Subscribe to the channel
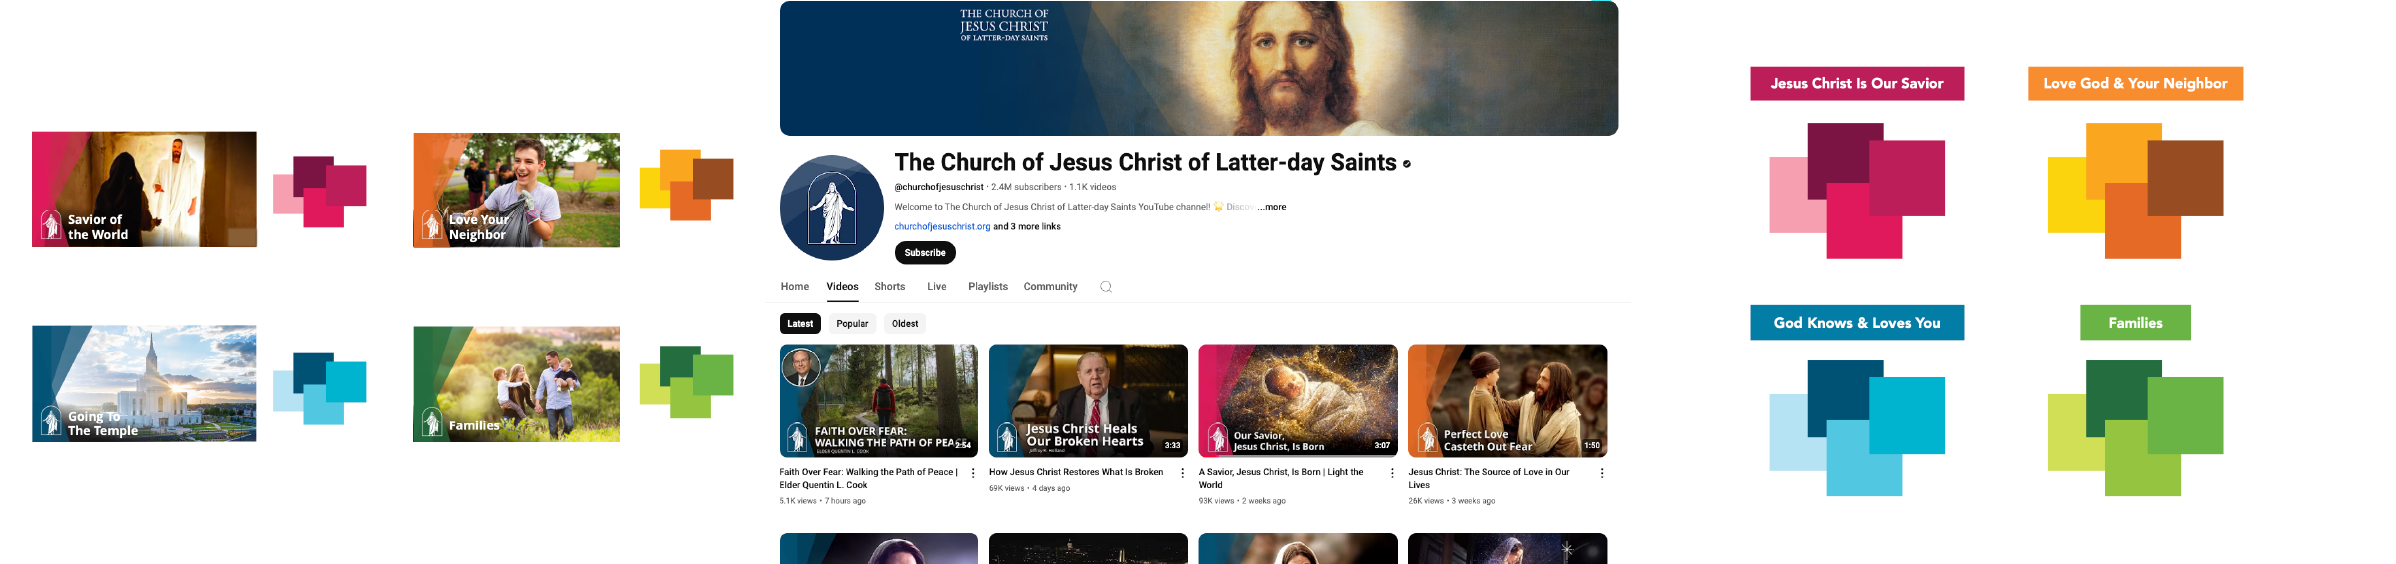This screenshot has height=564, width=2396. coord(925,253)
